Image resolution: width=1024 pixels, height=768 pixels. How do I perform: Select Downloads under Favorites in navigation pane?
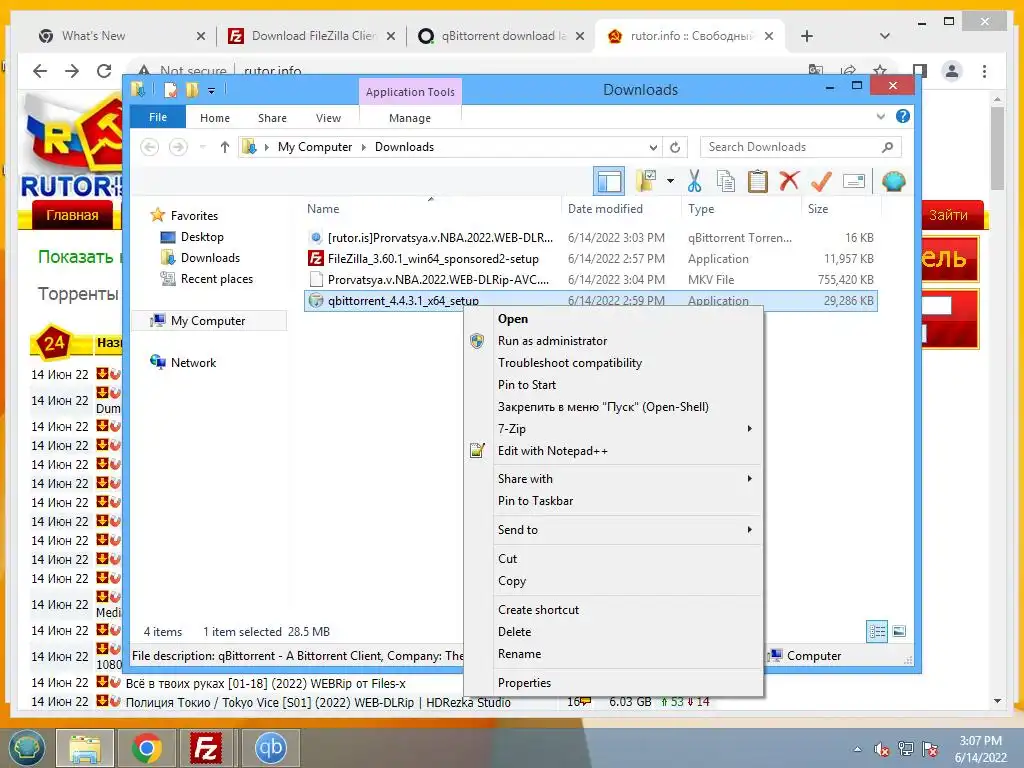click(x=210, y=258)
